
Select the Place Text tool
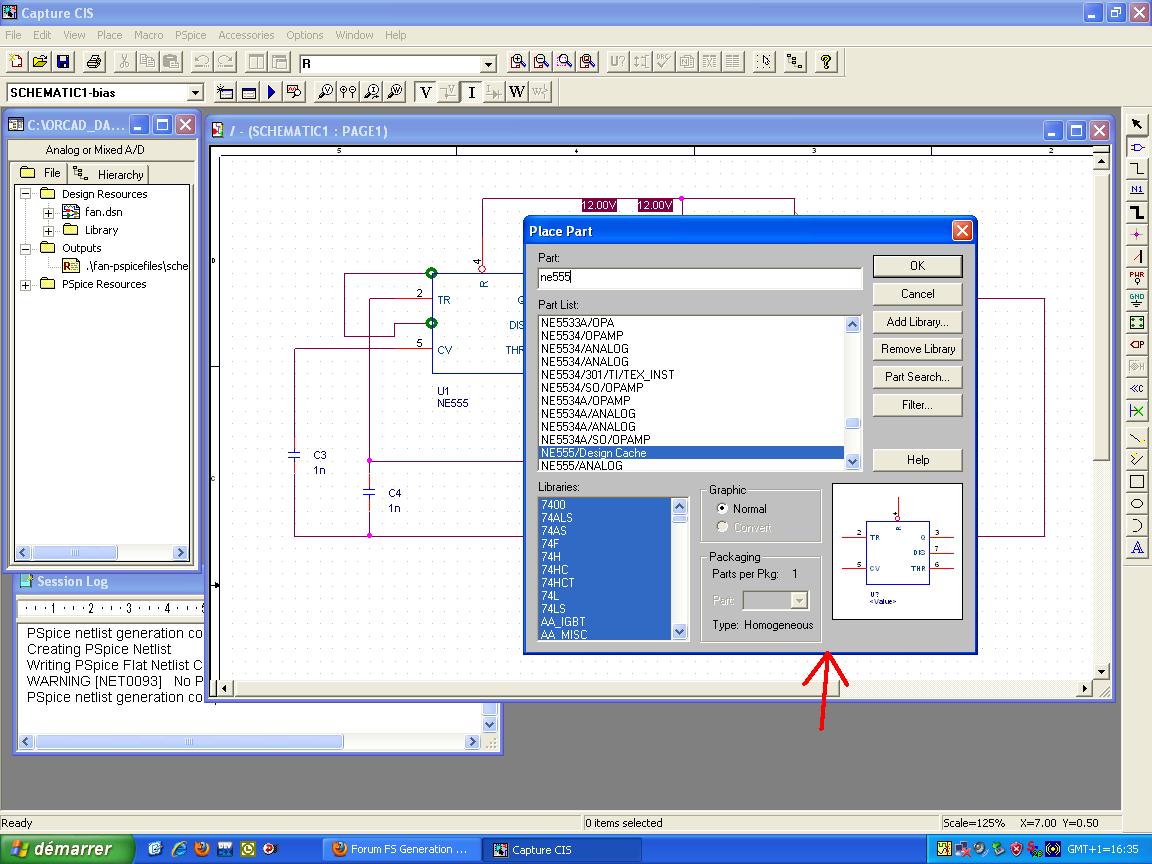click(x=1137, y=548)
